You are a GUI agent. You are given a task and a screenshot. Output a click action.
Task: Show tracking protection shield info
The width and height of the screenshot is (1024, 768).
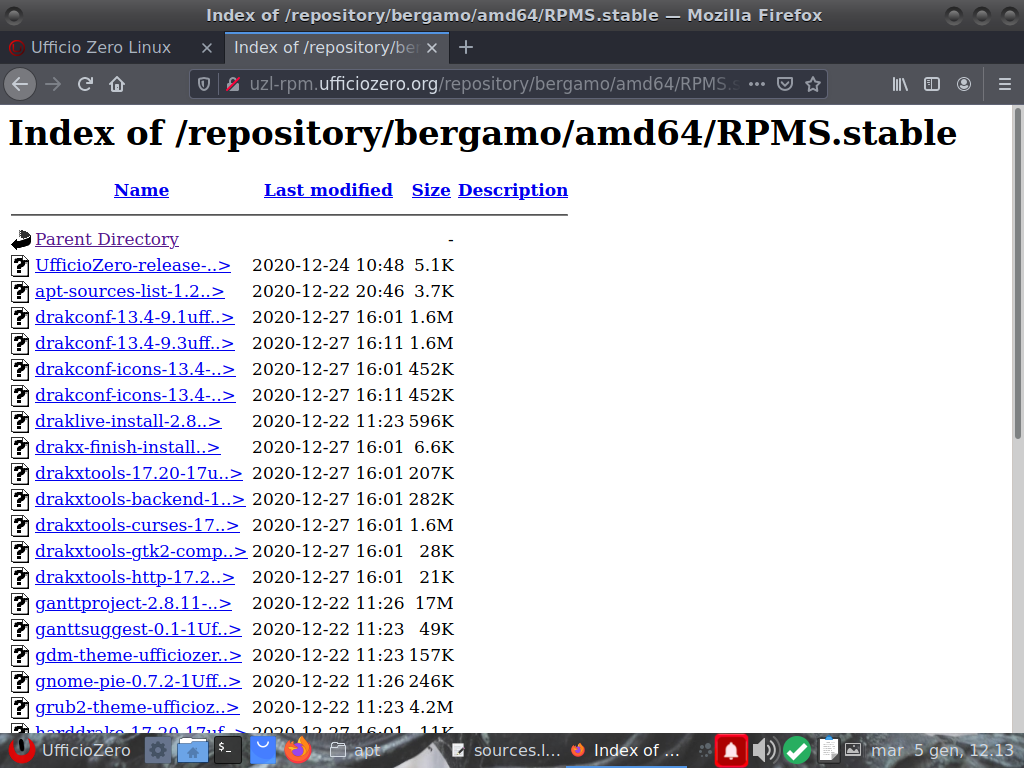[x=204, y=85]
